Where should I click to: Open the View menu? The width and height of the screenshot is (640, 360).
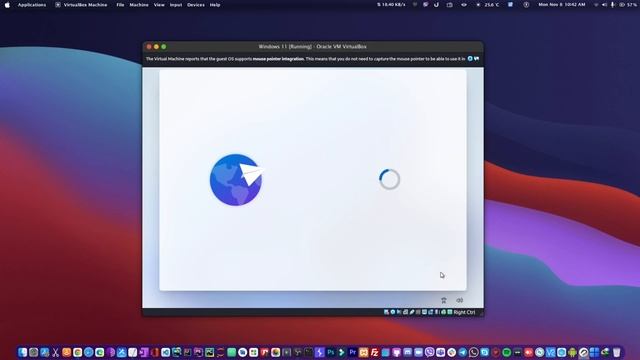pos(159,5)
